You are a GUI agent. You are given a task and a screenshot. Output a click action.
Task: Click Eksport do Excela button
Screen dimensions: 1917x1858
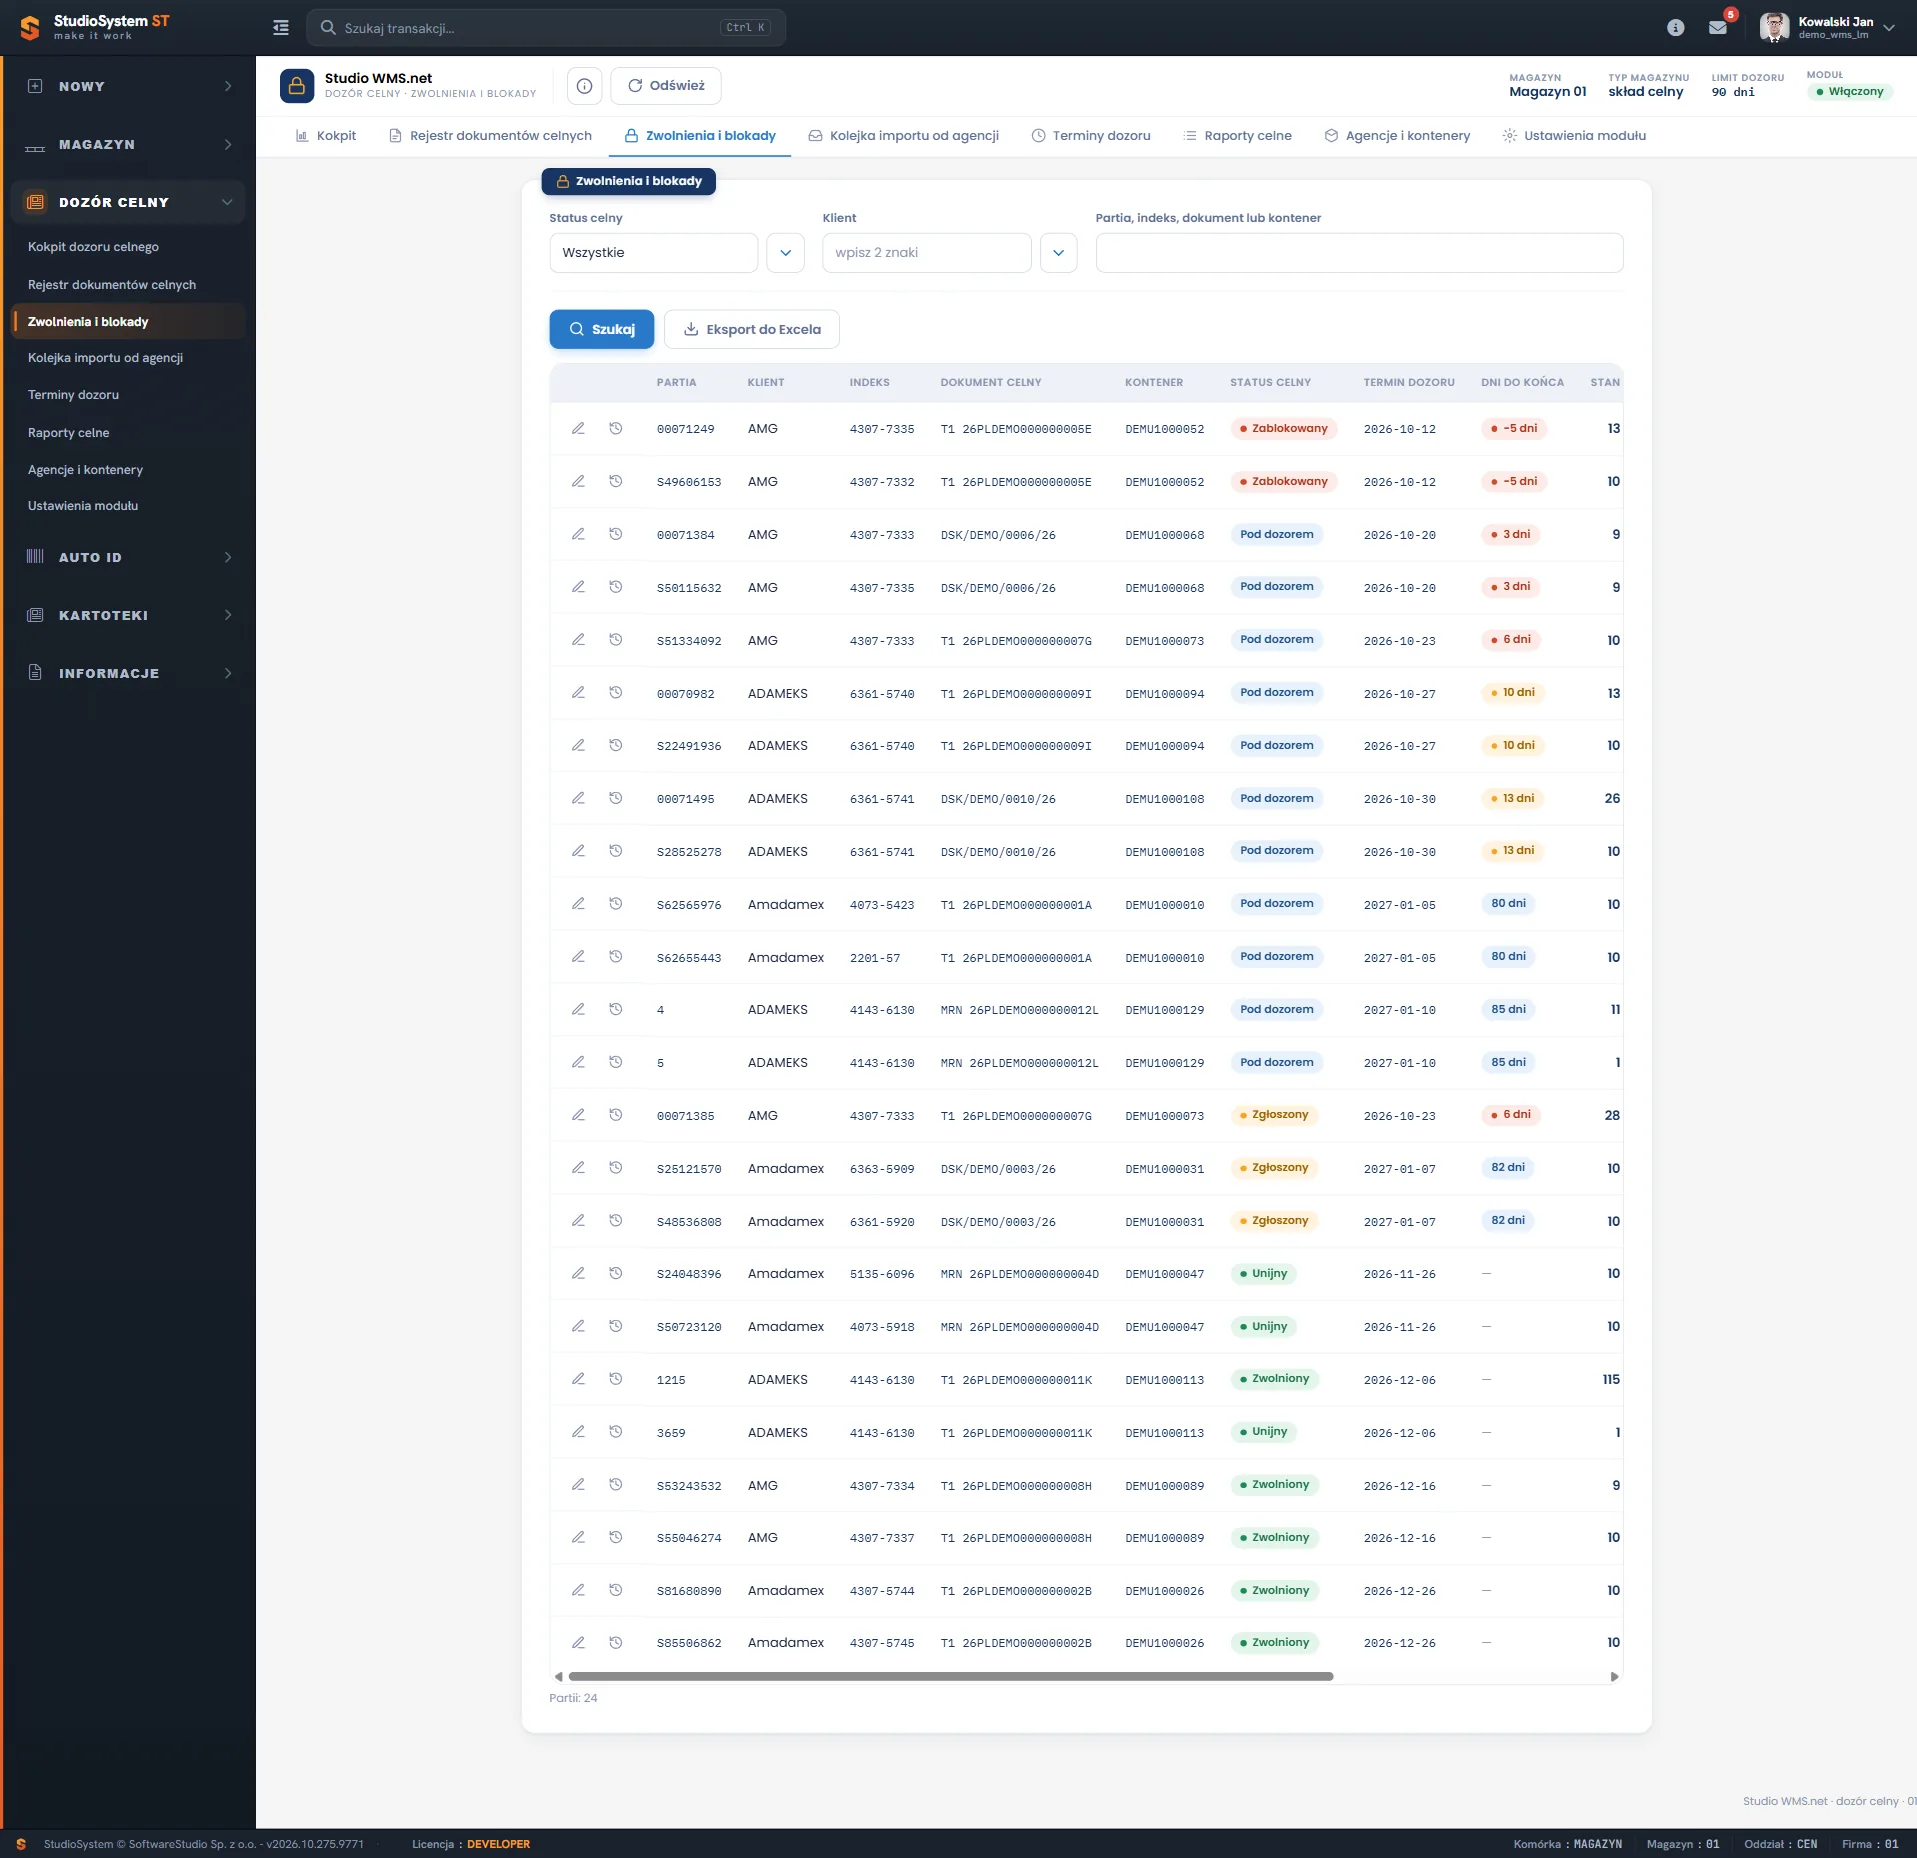(752, 329)
